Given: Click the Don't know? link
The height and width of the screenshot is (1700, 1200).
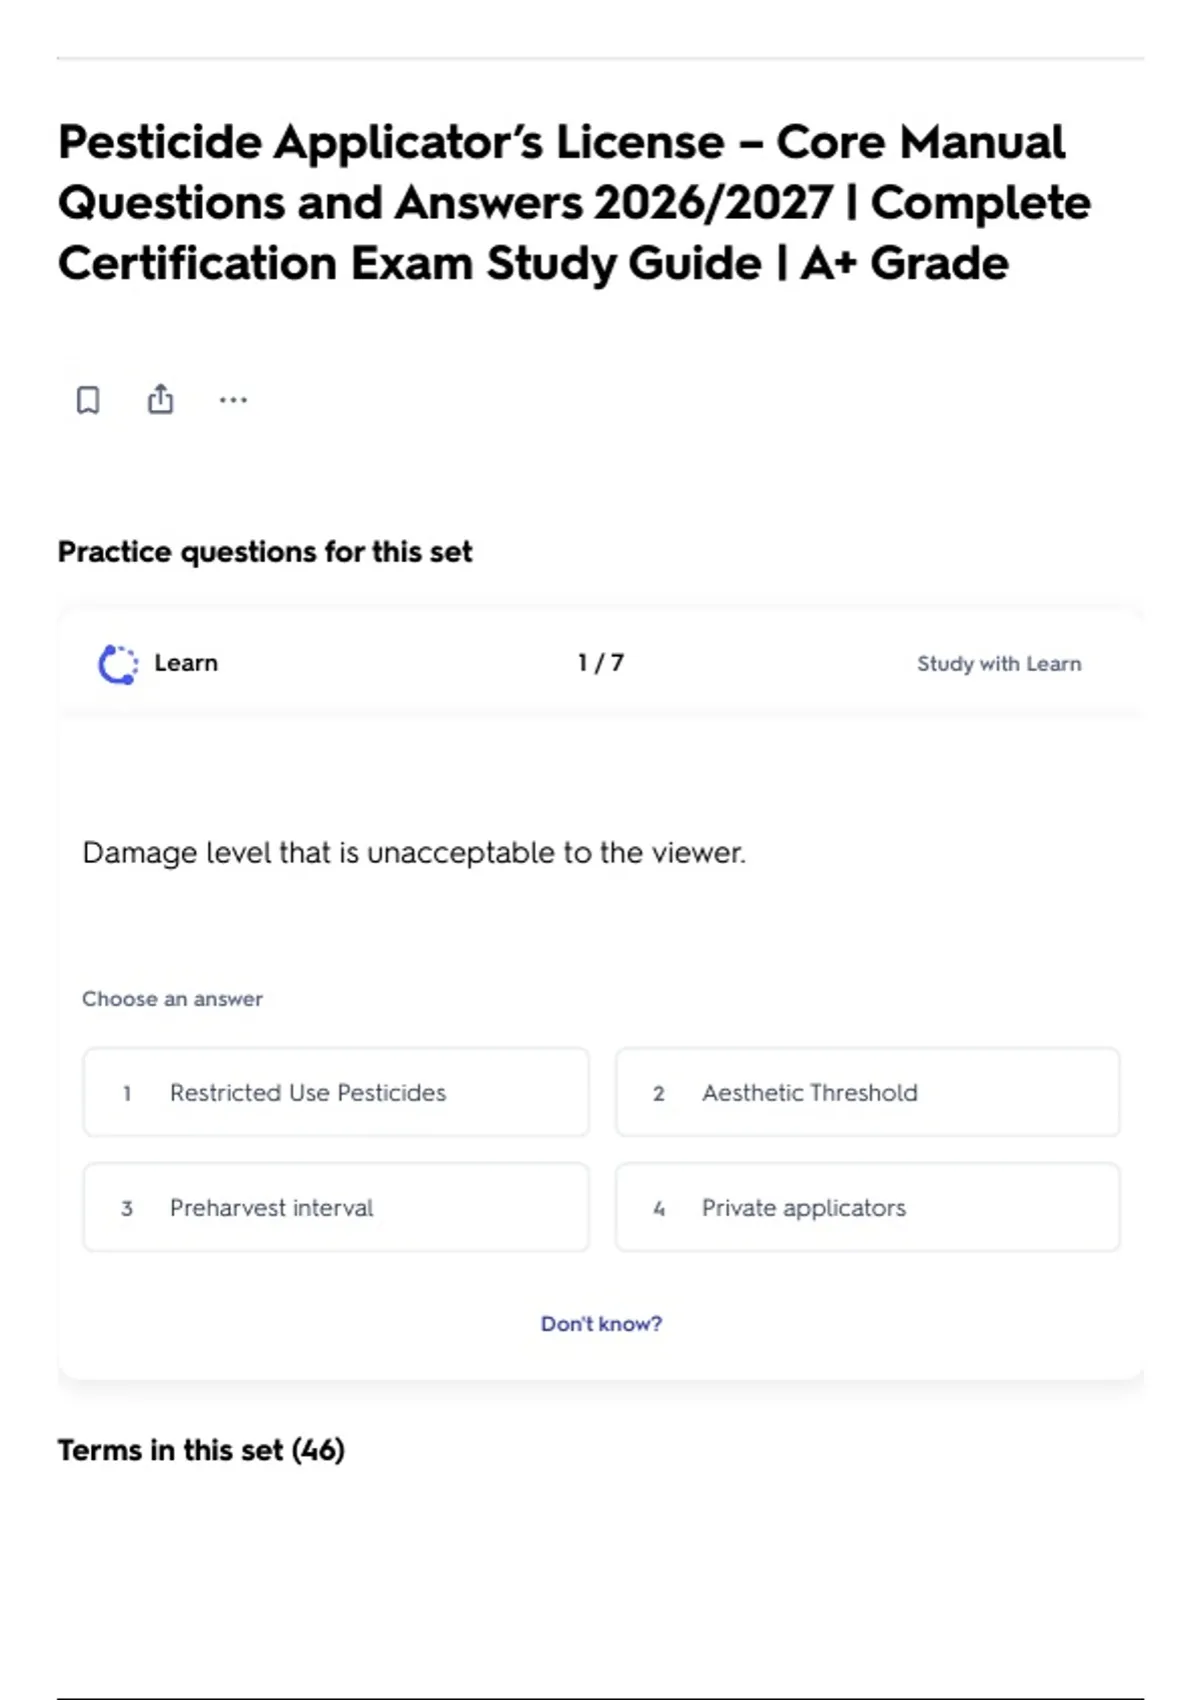Looking at the screenshot, I should point(601,1323).
